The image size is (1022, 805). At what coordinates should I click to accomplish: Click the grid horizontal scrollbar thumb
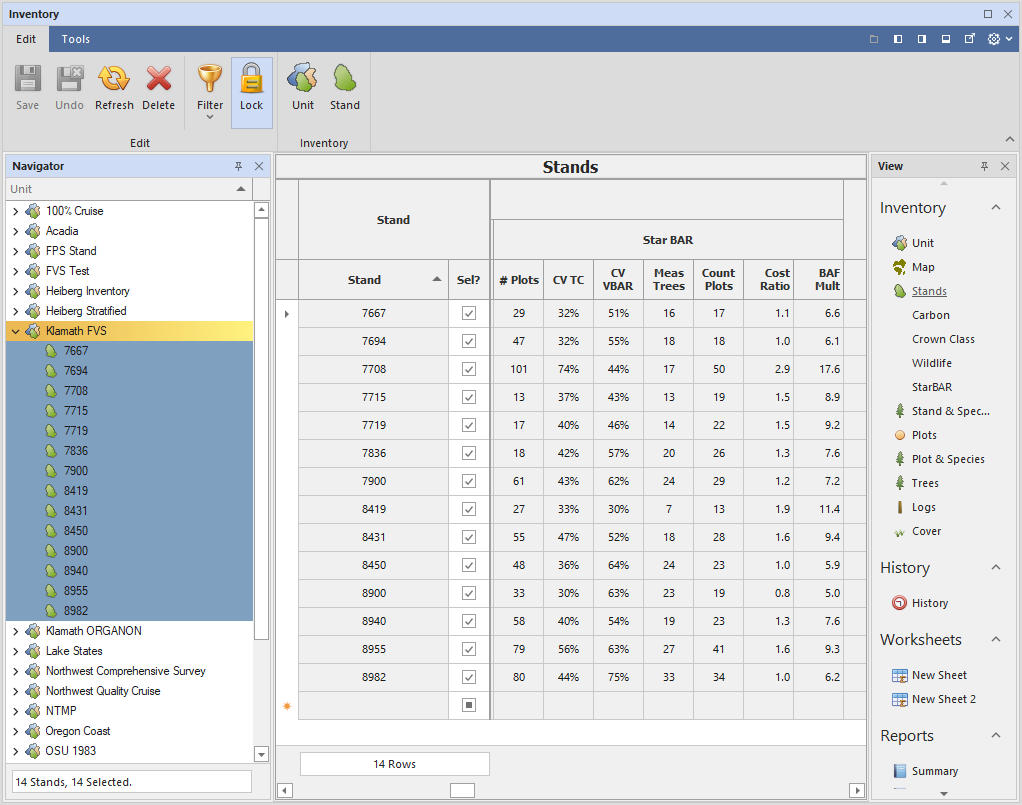click(462, 791)
